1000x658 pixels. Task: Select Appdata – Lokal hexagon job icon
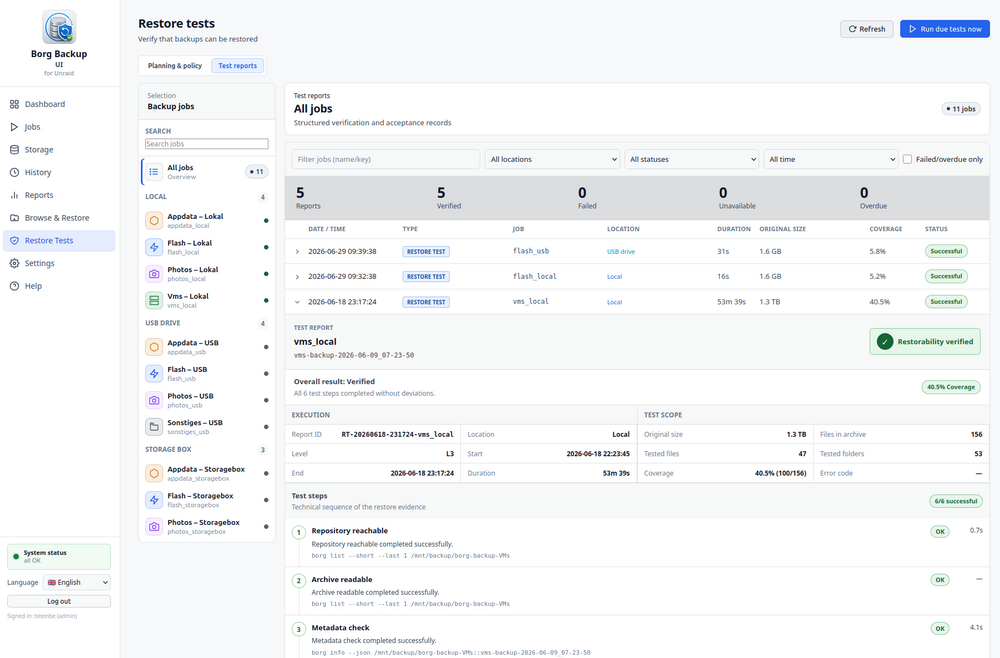point(154,221)
